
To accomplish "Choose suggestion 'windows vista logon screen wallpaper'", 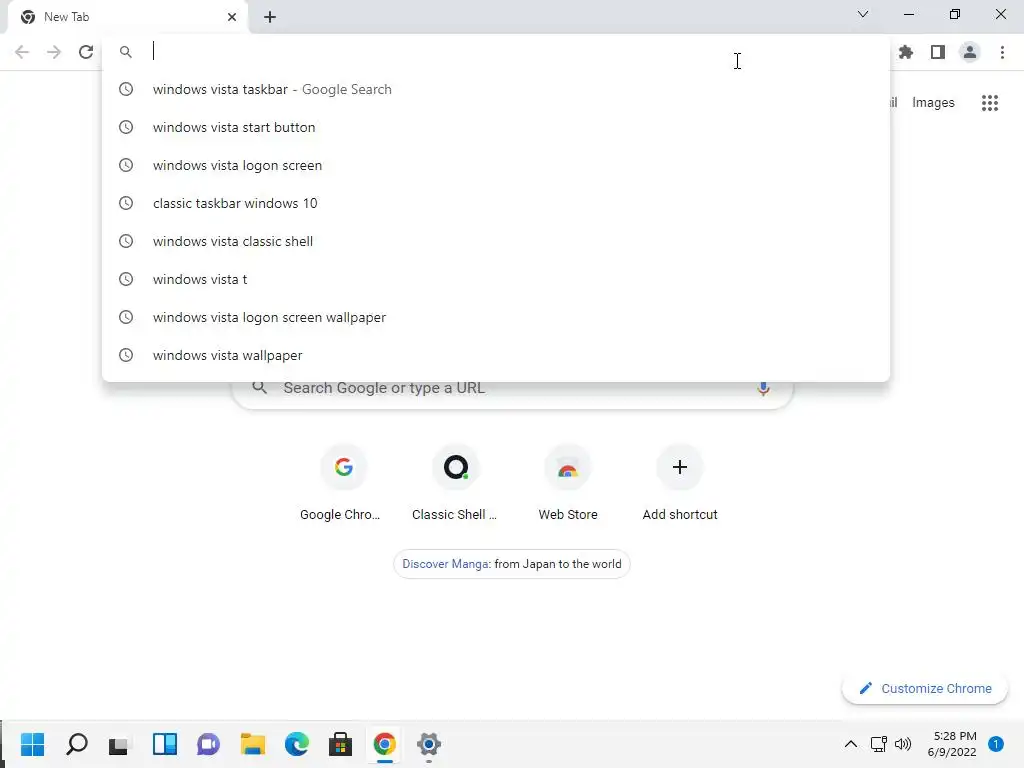I will pos(496,317).
